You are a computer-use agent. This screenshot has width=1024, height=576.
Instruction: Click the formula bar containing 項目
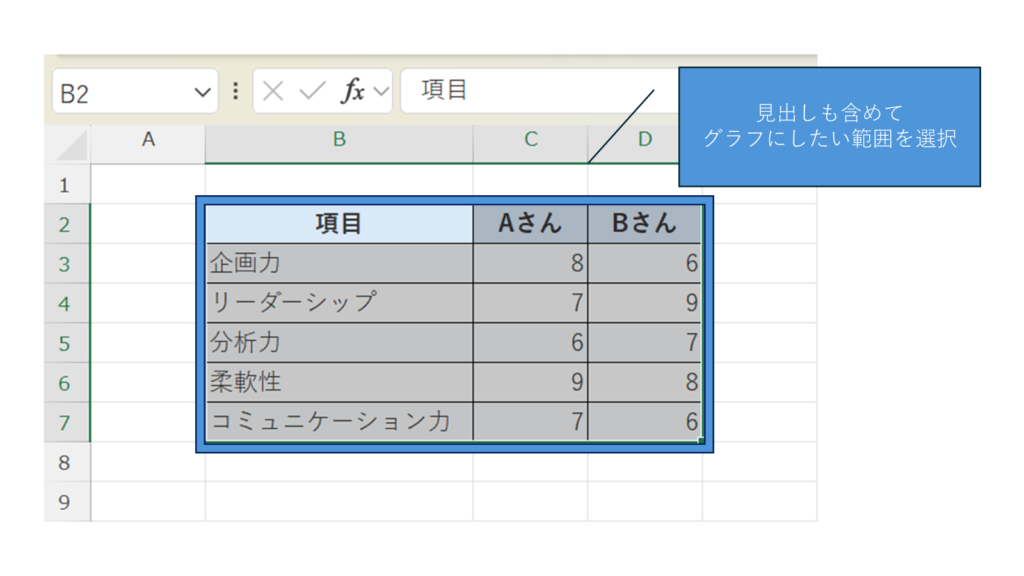click(530, 91)
